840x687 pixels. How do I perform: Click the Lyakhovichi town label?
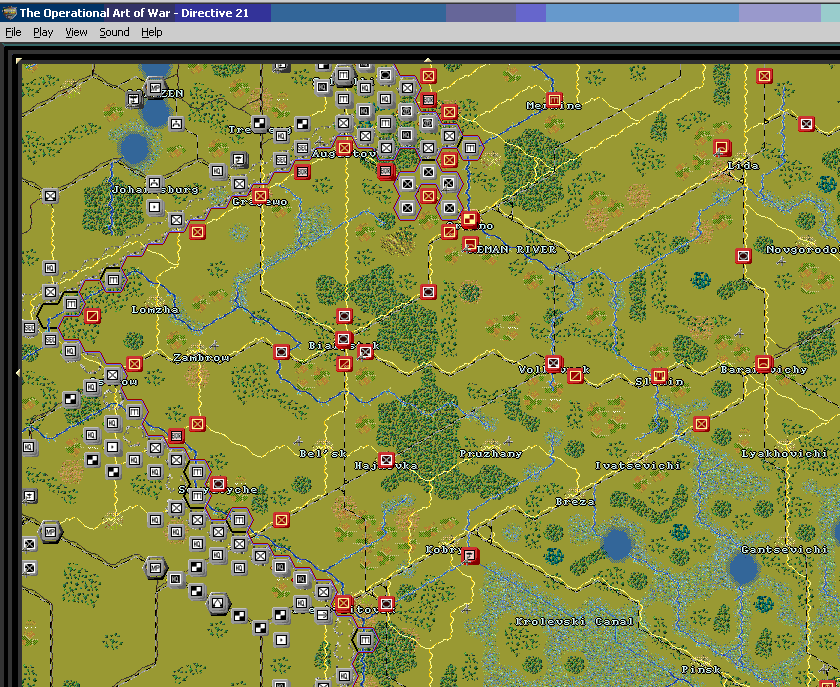(784, 453)
